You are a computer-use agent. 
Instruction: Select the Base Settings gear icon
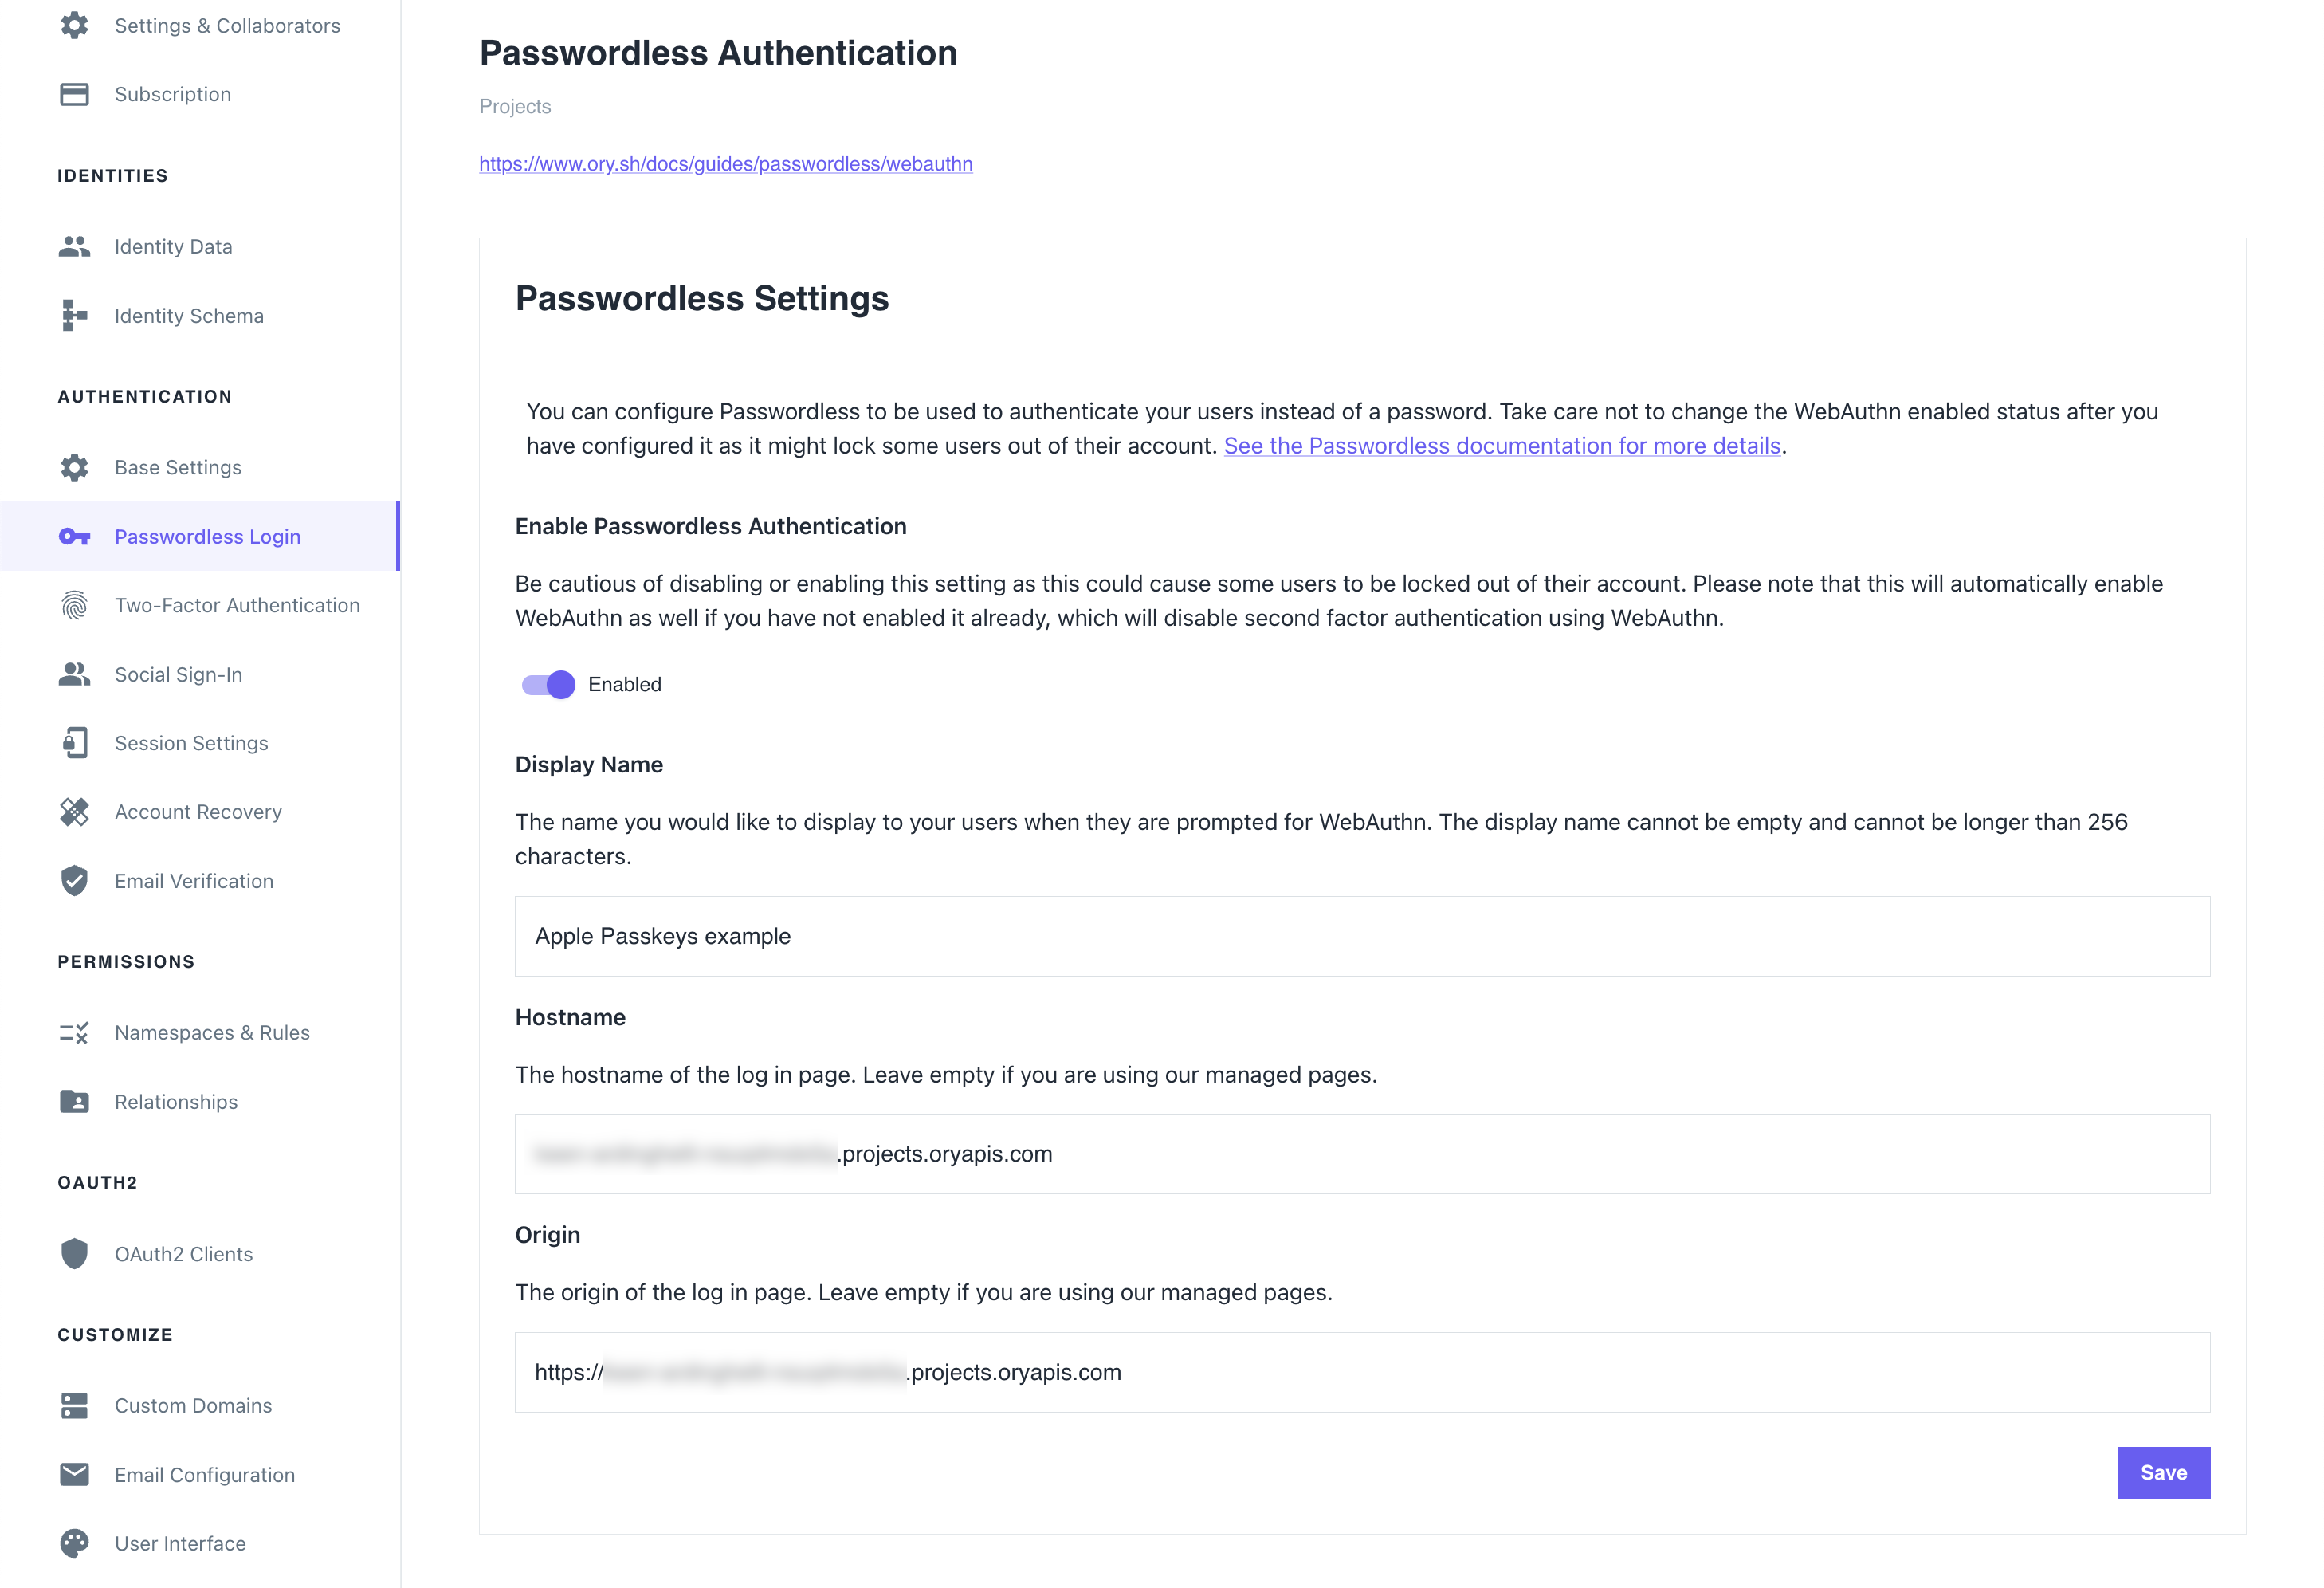(x=74, y=467)
